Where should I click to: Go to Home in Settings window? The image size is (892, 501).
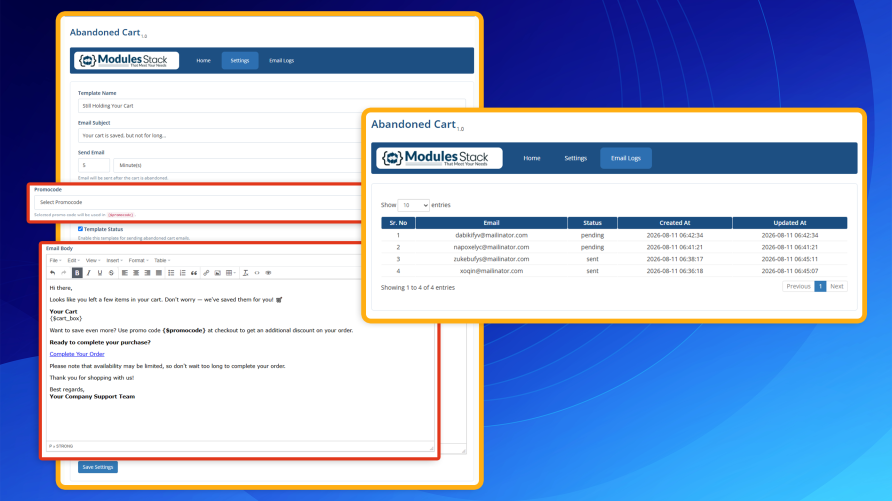tap(203, 60)
